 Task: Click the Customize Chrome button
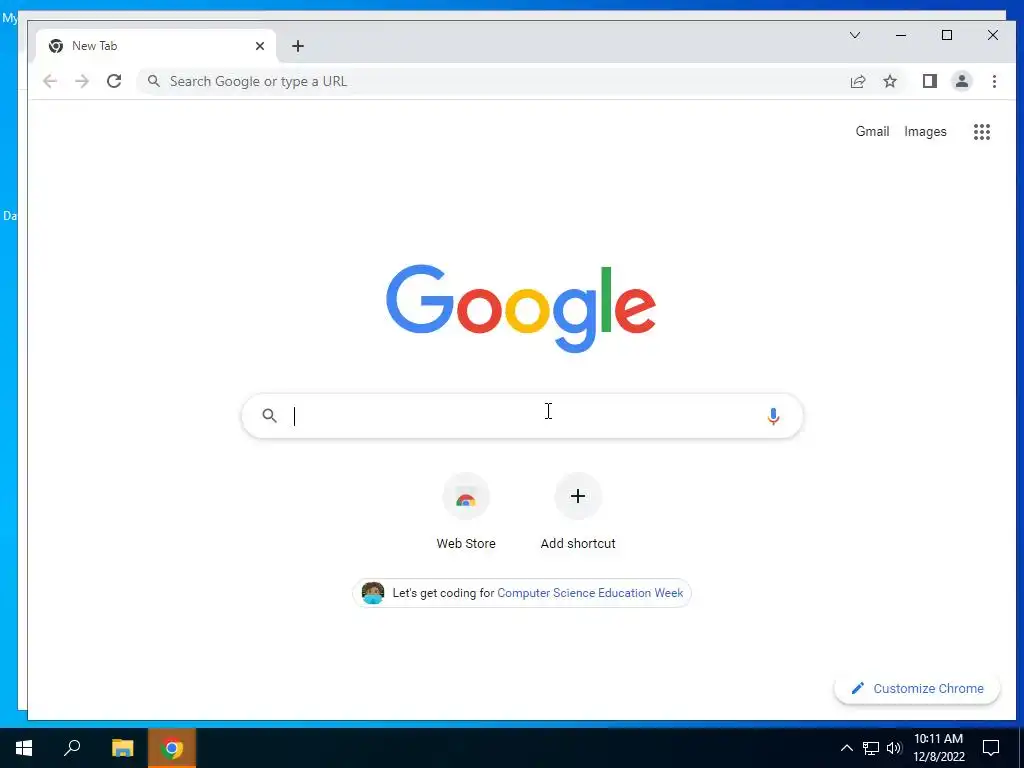[917, 688]
